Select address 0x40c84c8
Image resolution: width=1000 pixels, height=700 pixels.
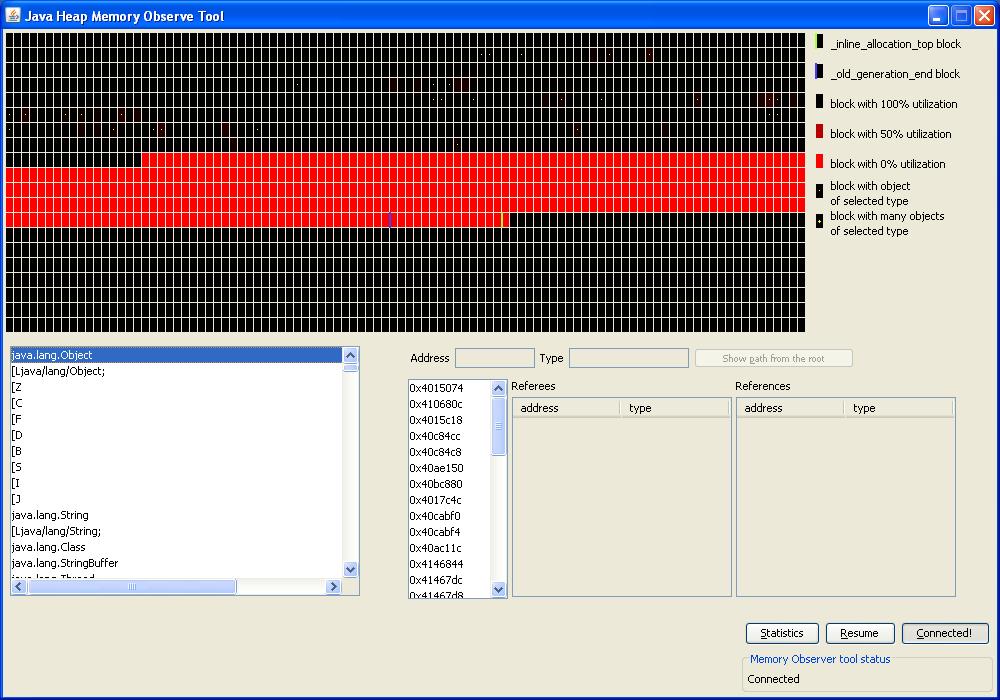click(450, 452)
